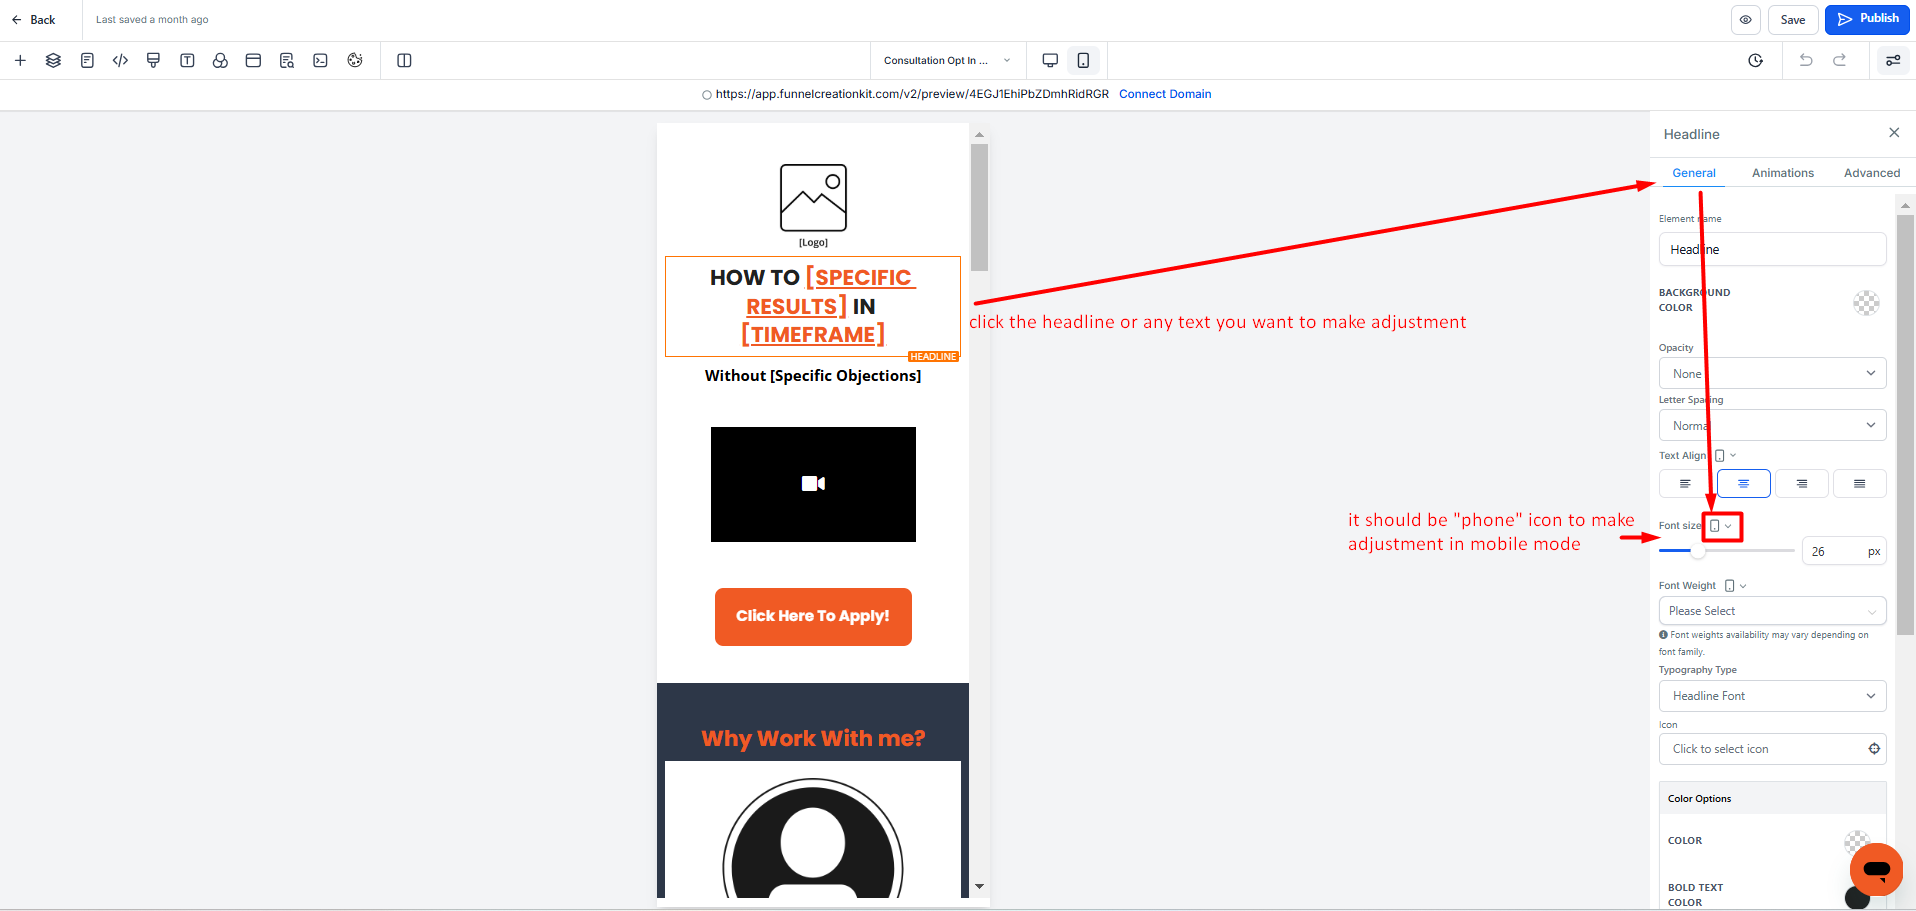The width and height of the screenshot is (1916, 911).
Task: Click the Element name input field
Action: pos(1772,250)
